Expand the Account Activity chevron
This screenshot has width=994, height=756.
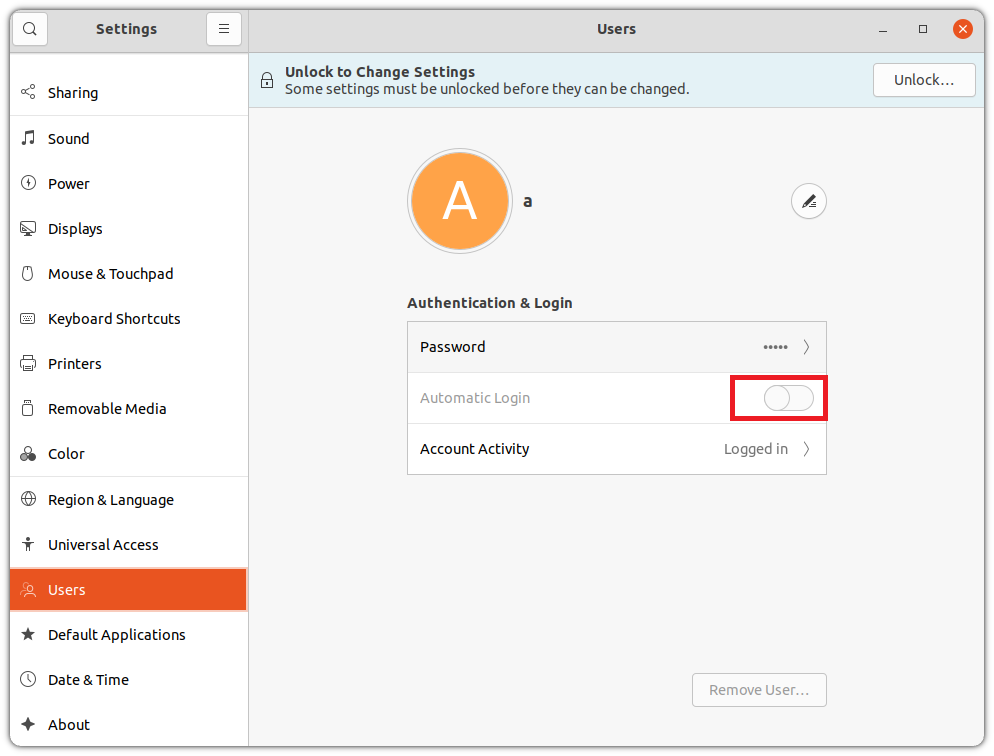pyautogui.click(x=806, y=449)
